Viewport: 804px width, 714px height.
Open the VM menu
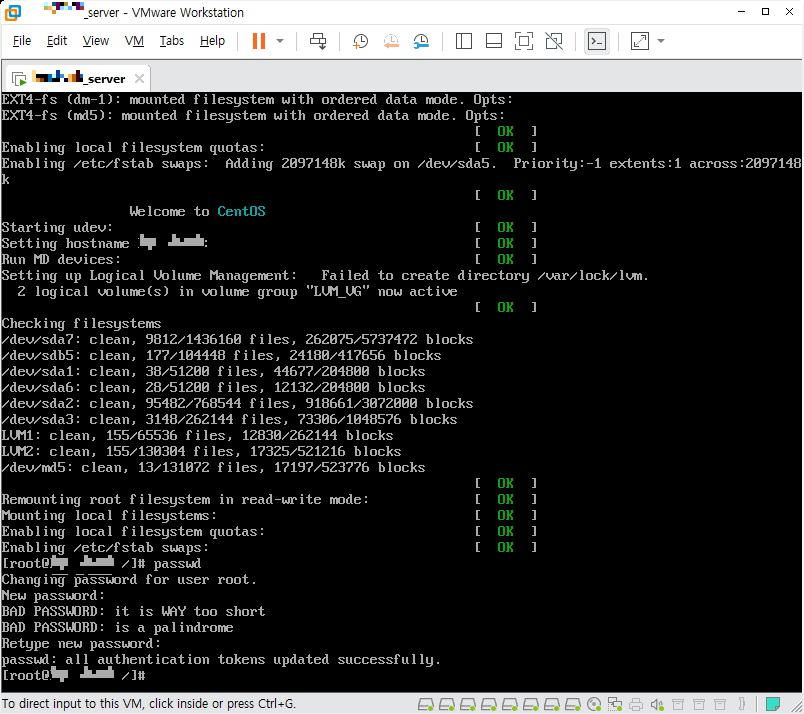pos(134,41)
